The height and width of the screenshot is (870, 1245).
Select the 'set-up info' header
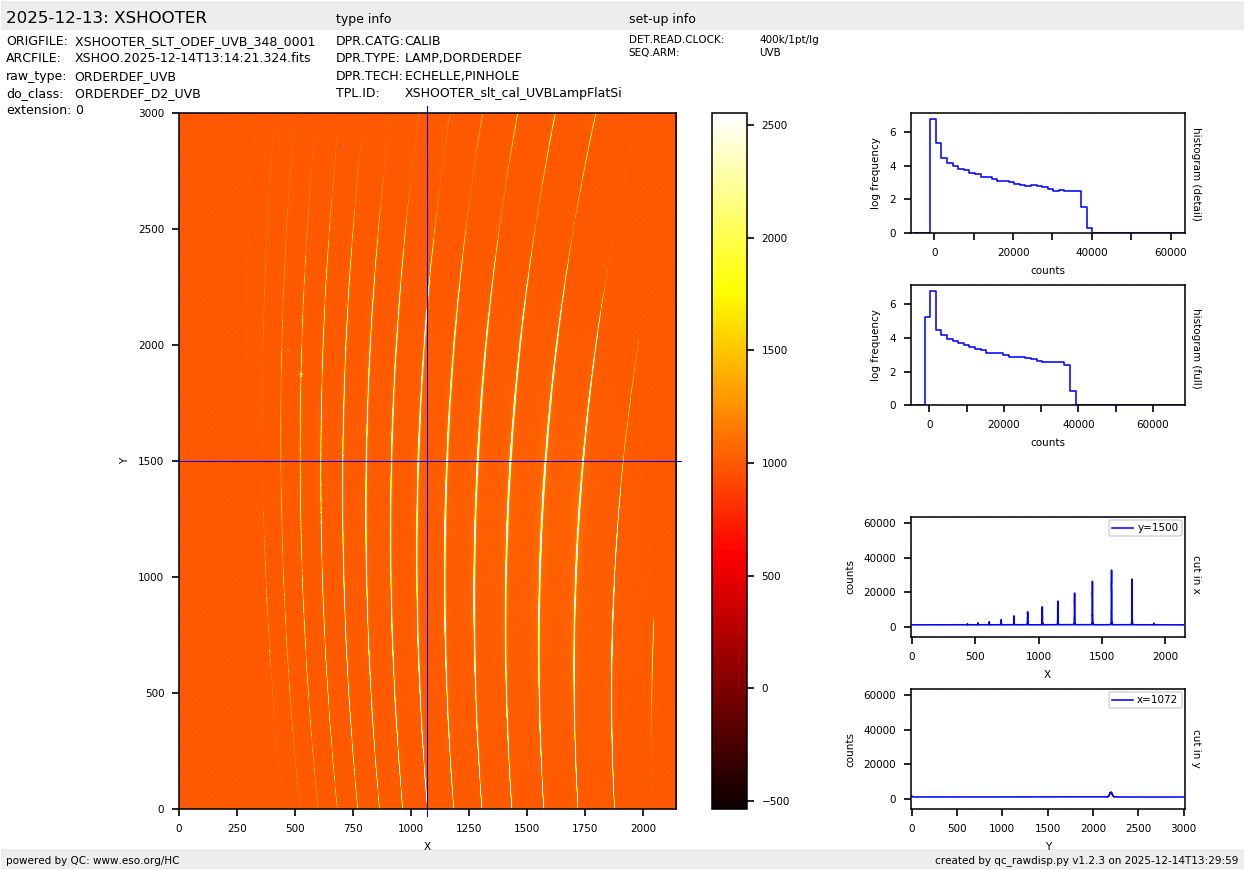662,19
